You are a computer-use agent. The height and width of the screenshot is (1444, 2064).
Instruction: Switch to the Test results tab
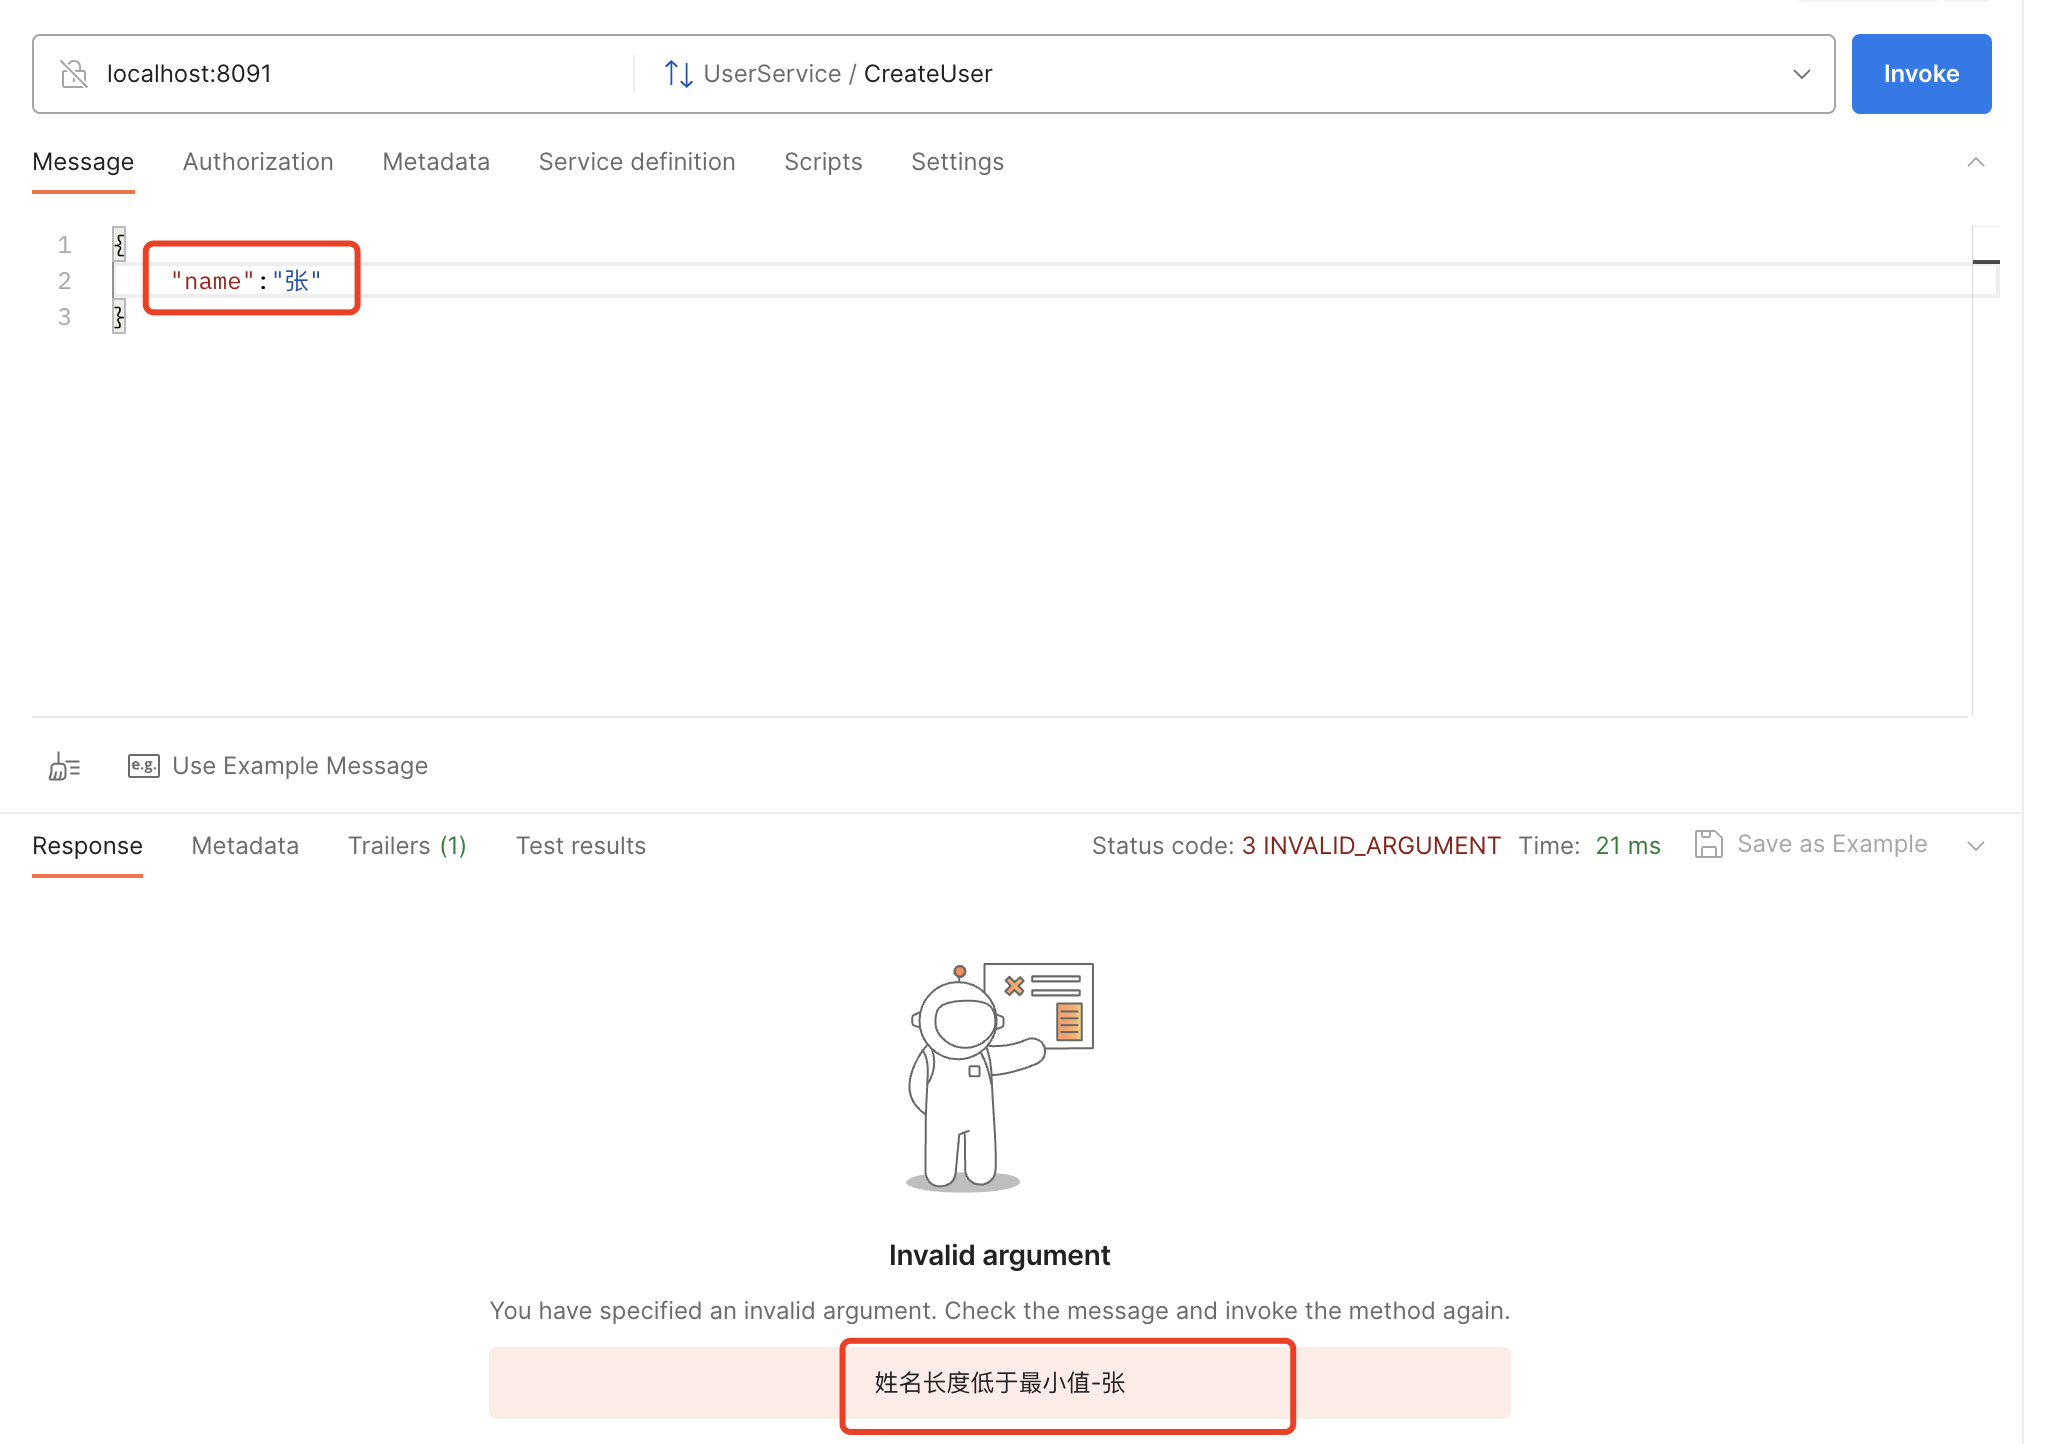tap(580, 846)
